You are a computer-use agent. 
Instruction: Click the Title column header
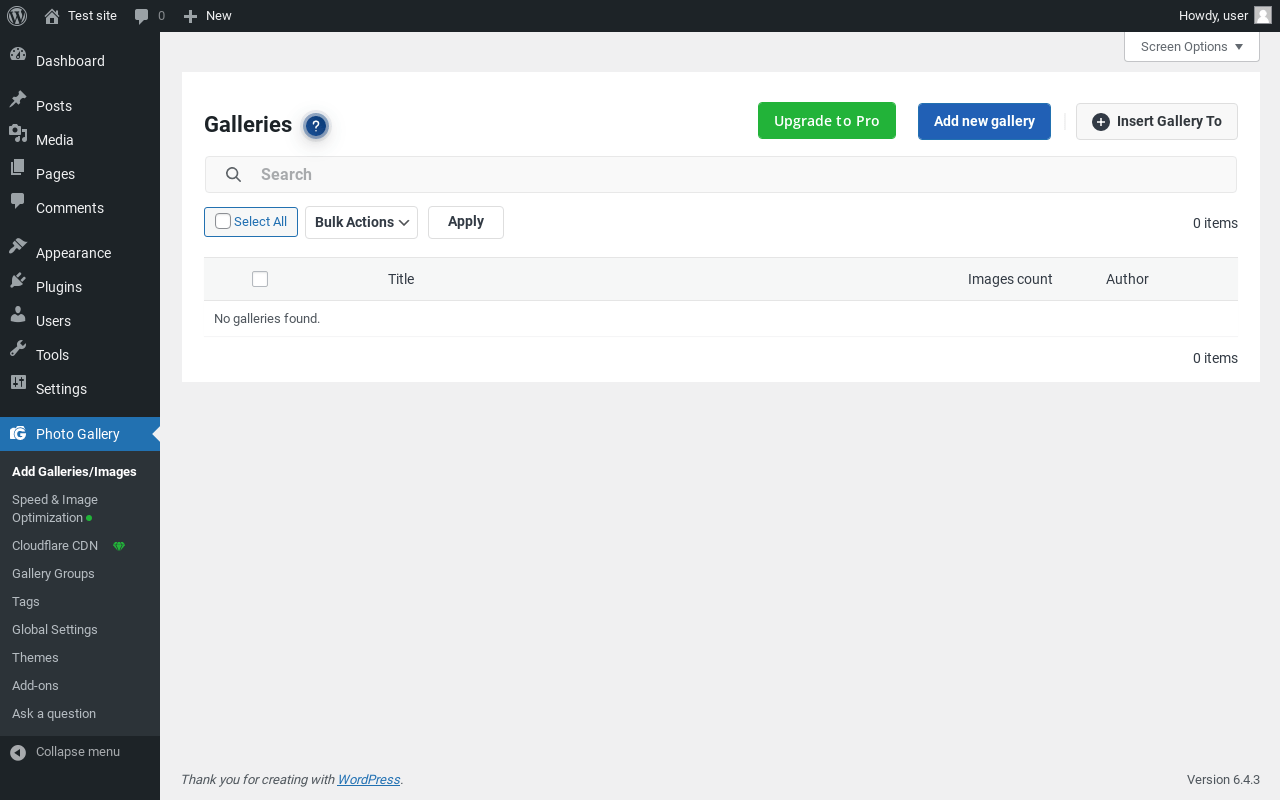[401, 279]
